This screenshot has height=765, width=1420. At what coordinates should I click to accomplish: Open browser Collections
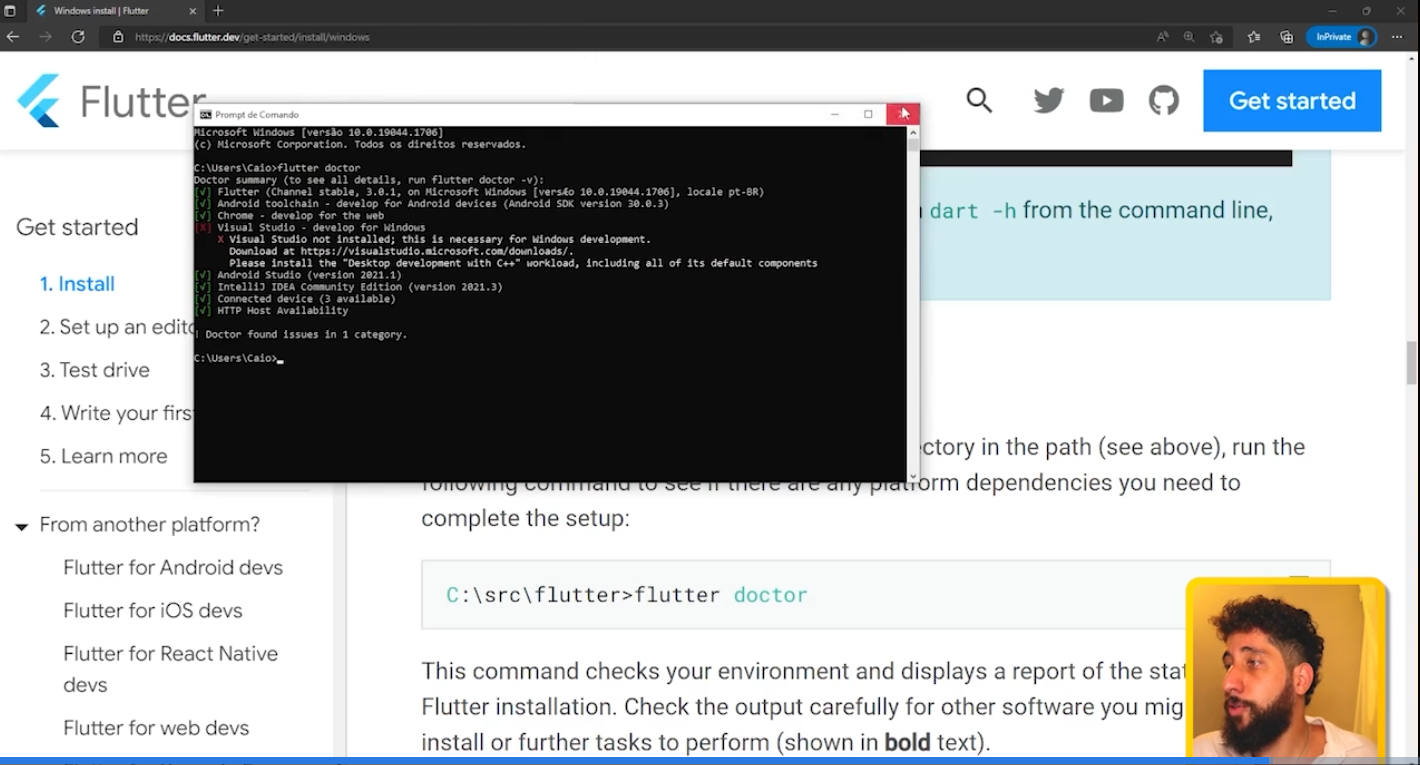point(1287,37)
